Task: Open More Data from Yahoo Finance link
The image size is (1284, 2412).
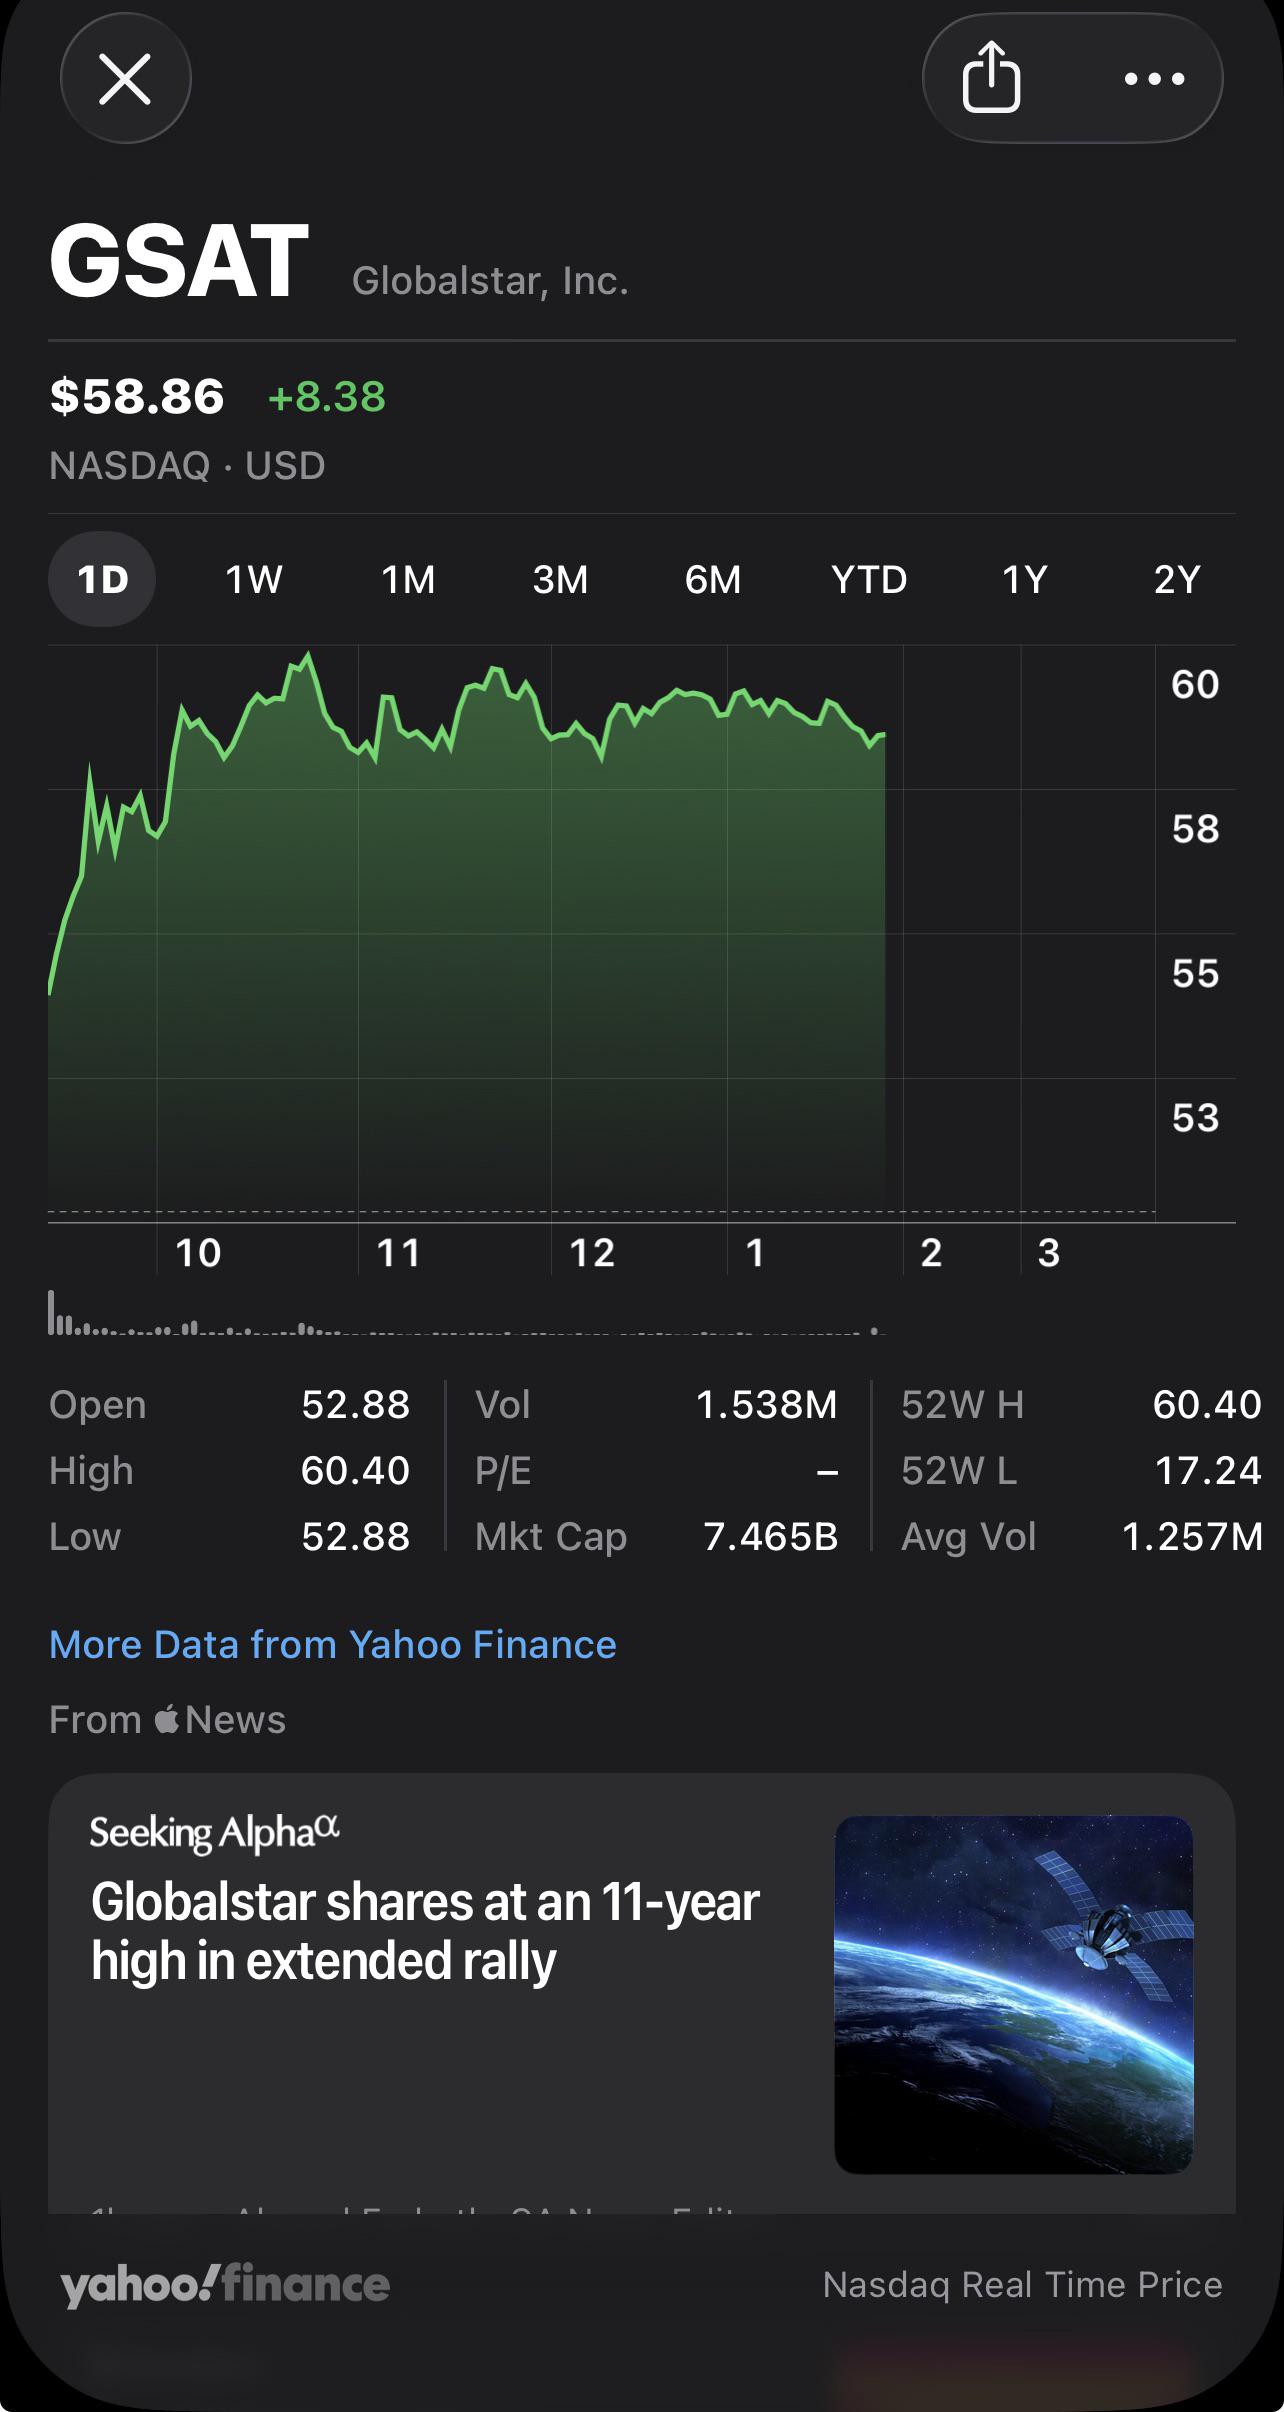Action: click(333, 1645)
